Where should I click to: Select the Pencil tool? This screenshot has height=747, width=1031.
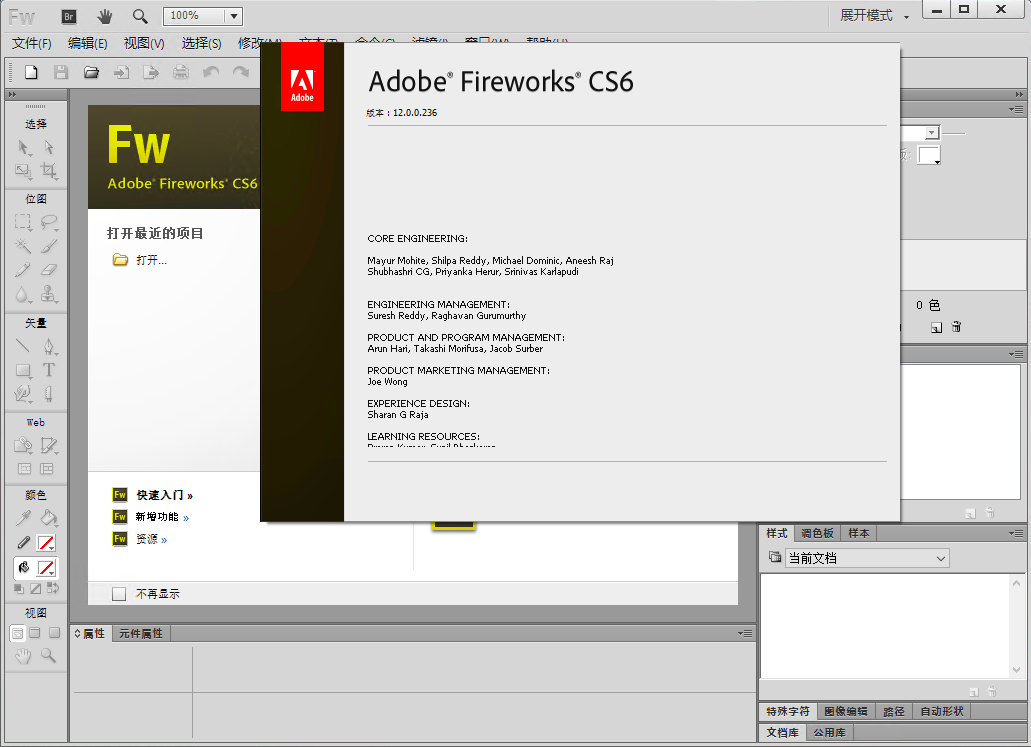coord(23,270)
